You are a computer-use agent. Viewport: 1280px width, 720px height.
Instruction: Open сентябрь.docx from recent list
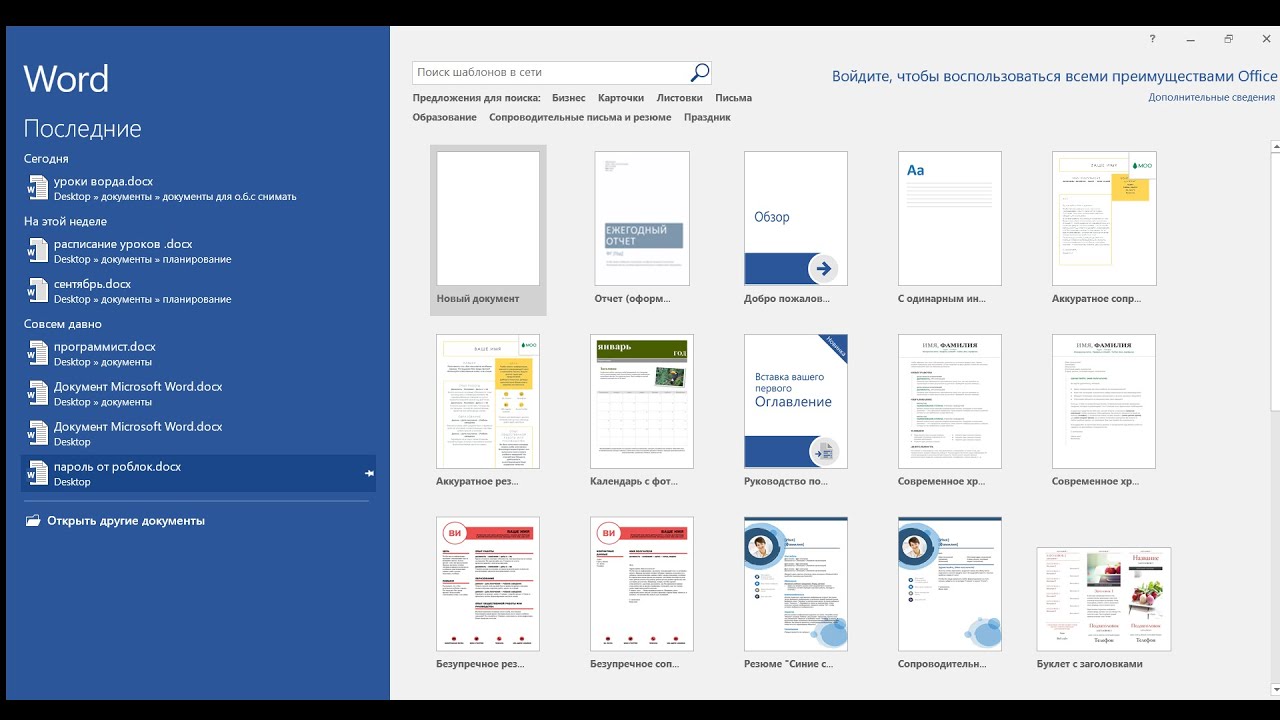(198, 290)
